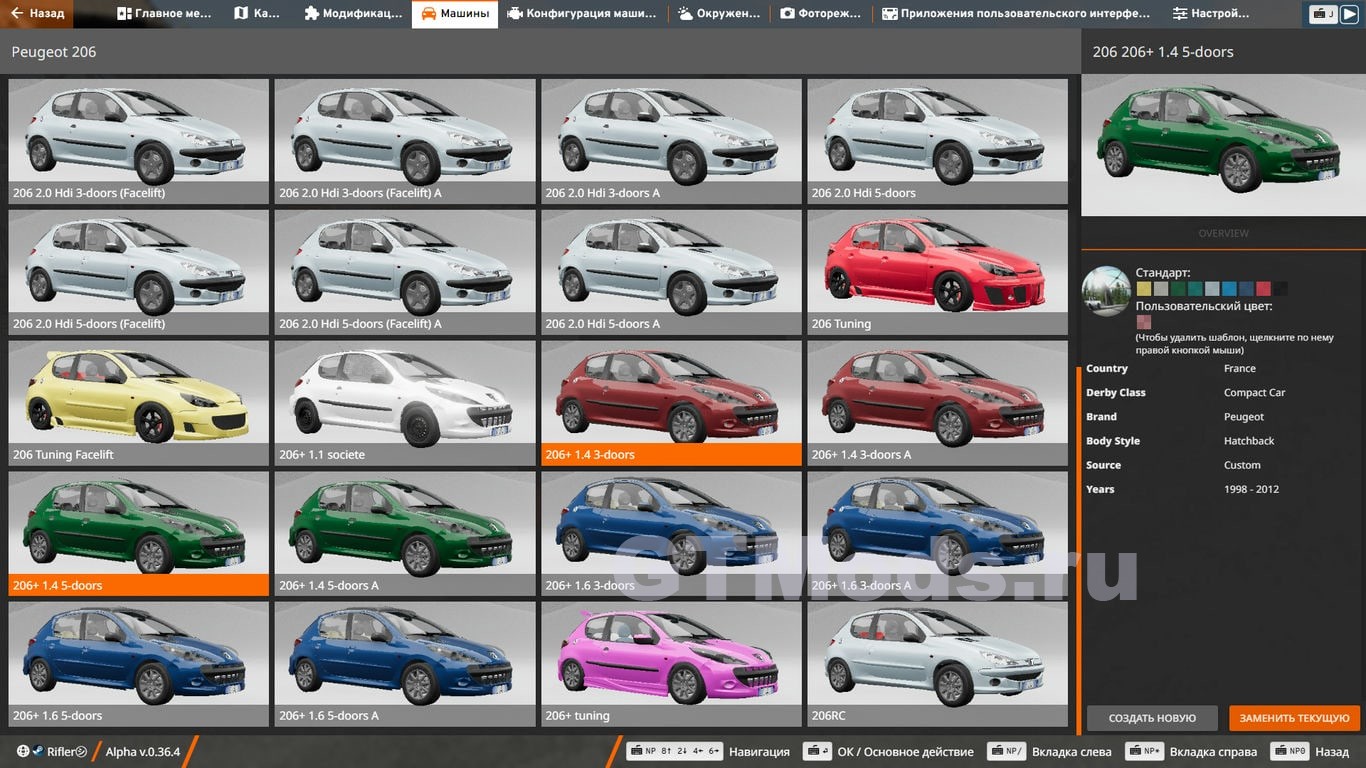Pick the 206 2.0 Hdi 5-doors (Facelift) card
Viewport: 1366px width, 768px height.
pos(139,272)
